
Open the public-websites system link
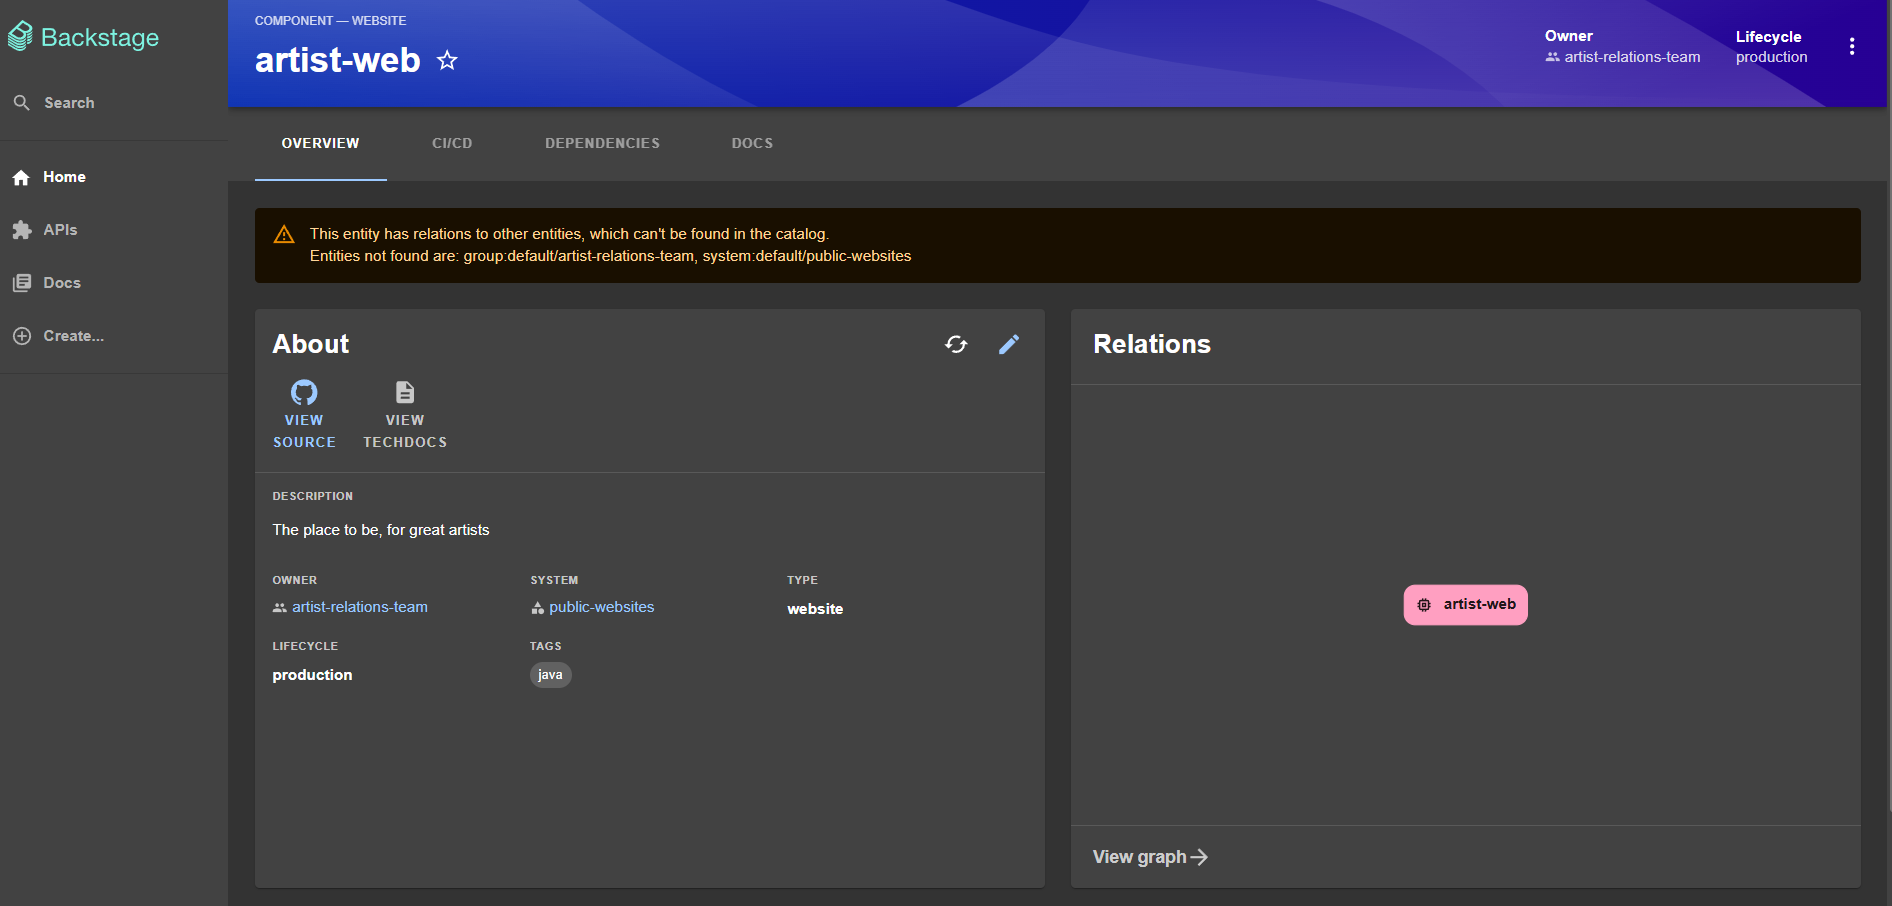pos(601,607)
